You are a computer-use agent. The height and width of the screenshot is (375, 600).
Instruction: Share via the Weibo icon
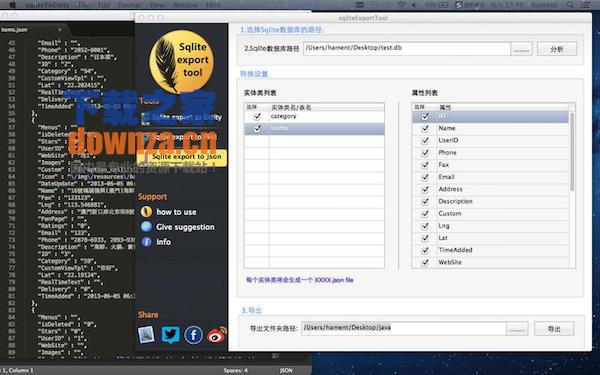pyautogui.click(x=217, y=335)
